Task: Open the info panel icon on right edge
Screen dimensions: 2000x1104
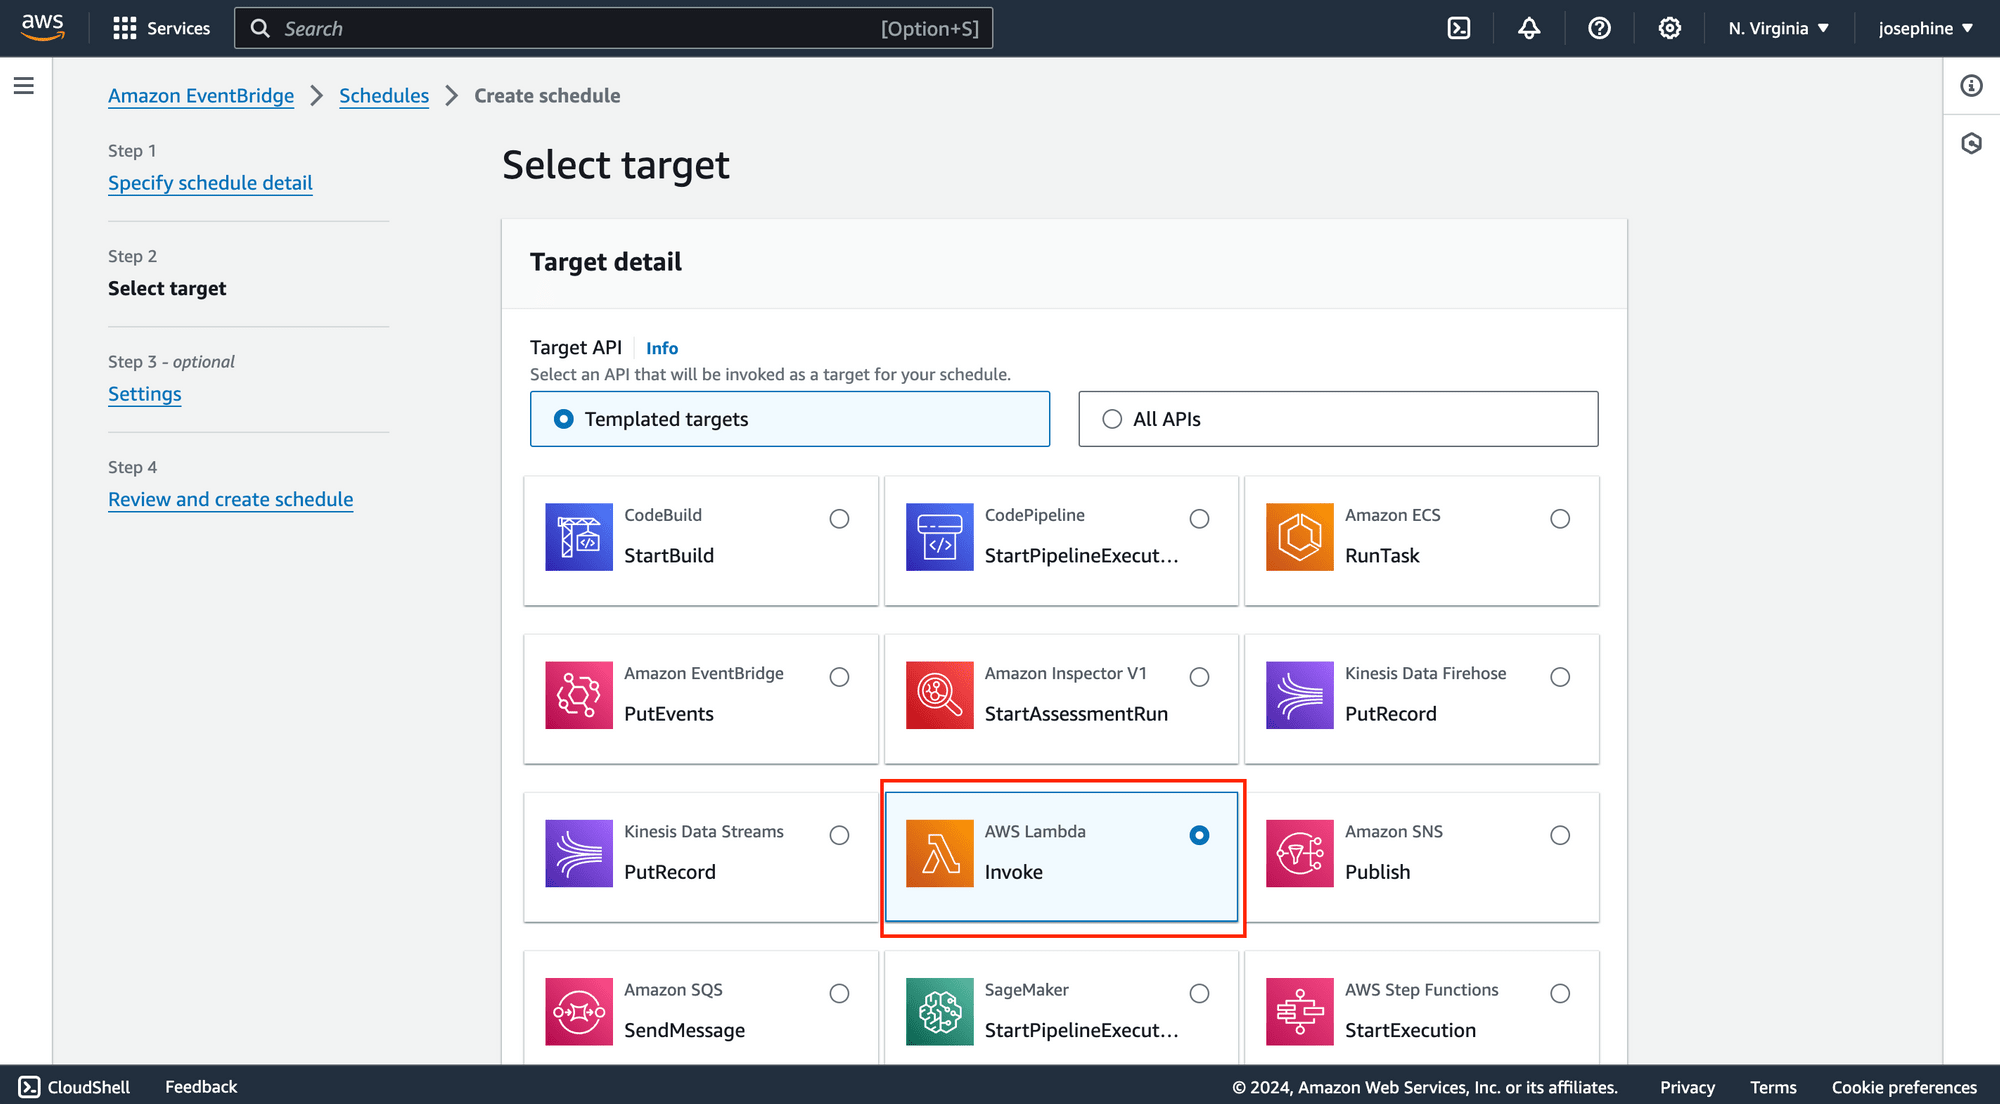Action: (1971, 86)
